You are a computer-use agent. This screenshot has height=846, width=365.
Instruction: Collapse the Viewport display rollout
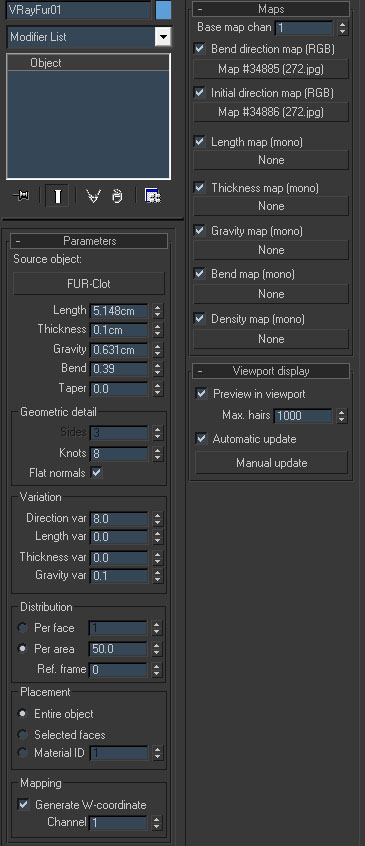click(271, 371)
